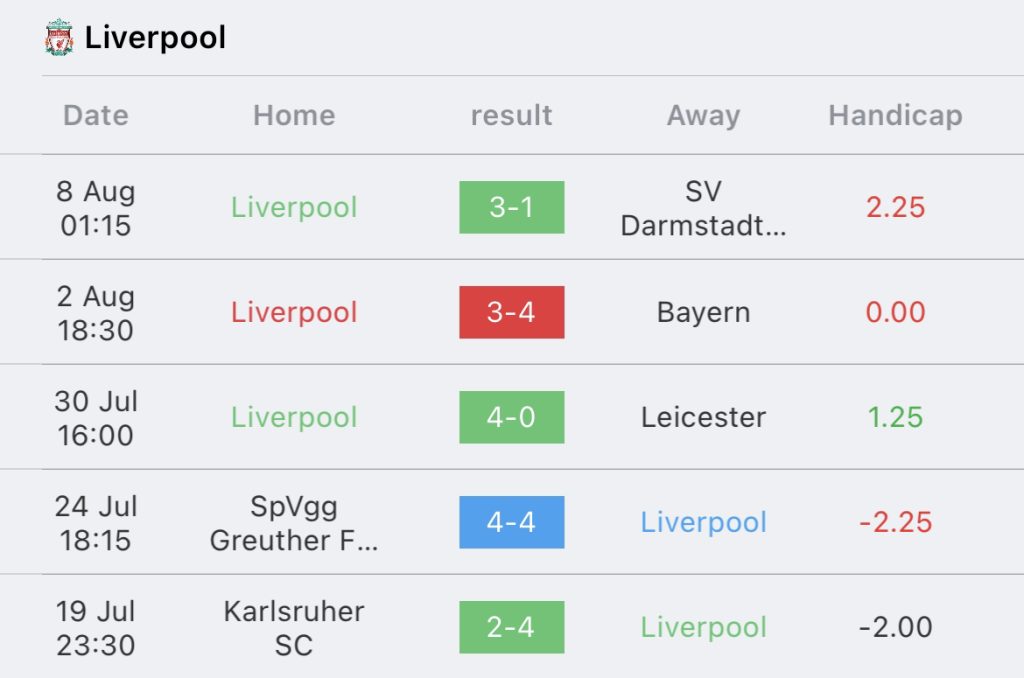The width and height of the screenshot is (1024, 678).
Task: Select the Home column header
Action: pos(295,116)
